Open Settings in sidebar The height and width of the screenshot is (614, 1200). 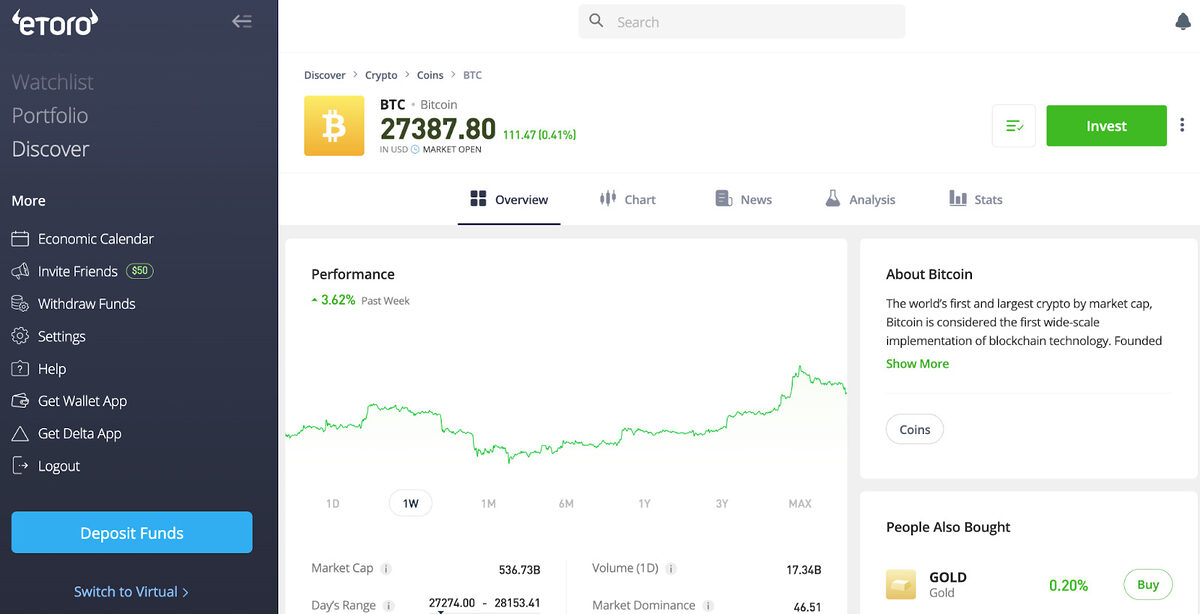[x=62, y=336]
